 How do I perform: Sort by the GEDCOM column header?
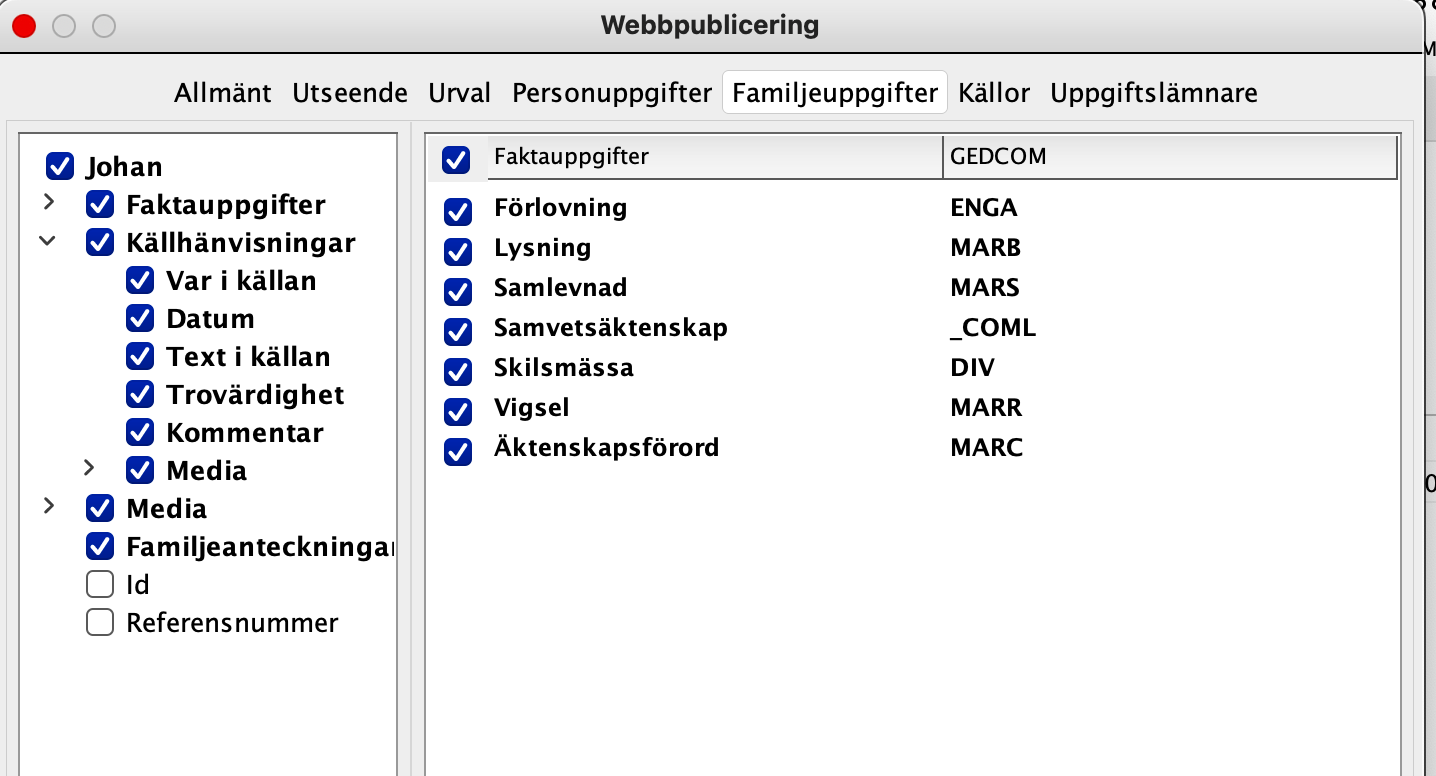tap(1169, 157)
